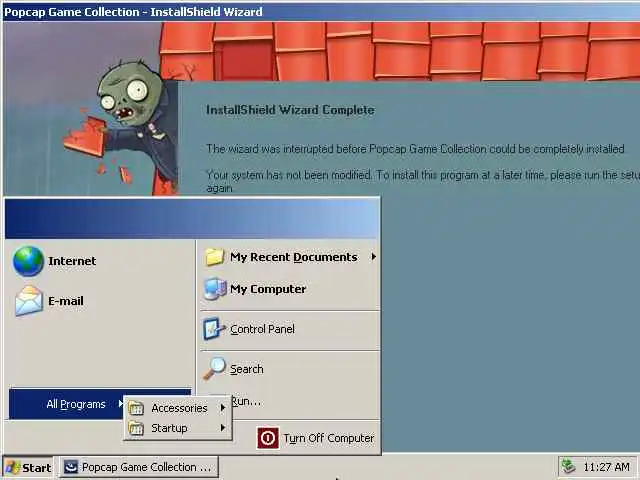This screenshot has width=640, height=480.
Task: Click the Search magnifier icon
Action: click(x=214, y=369)
